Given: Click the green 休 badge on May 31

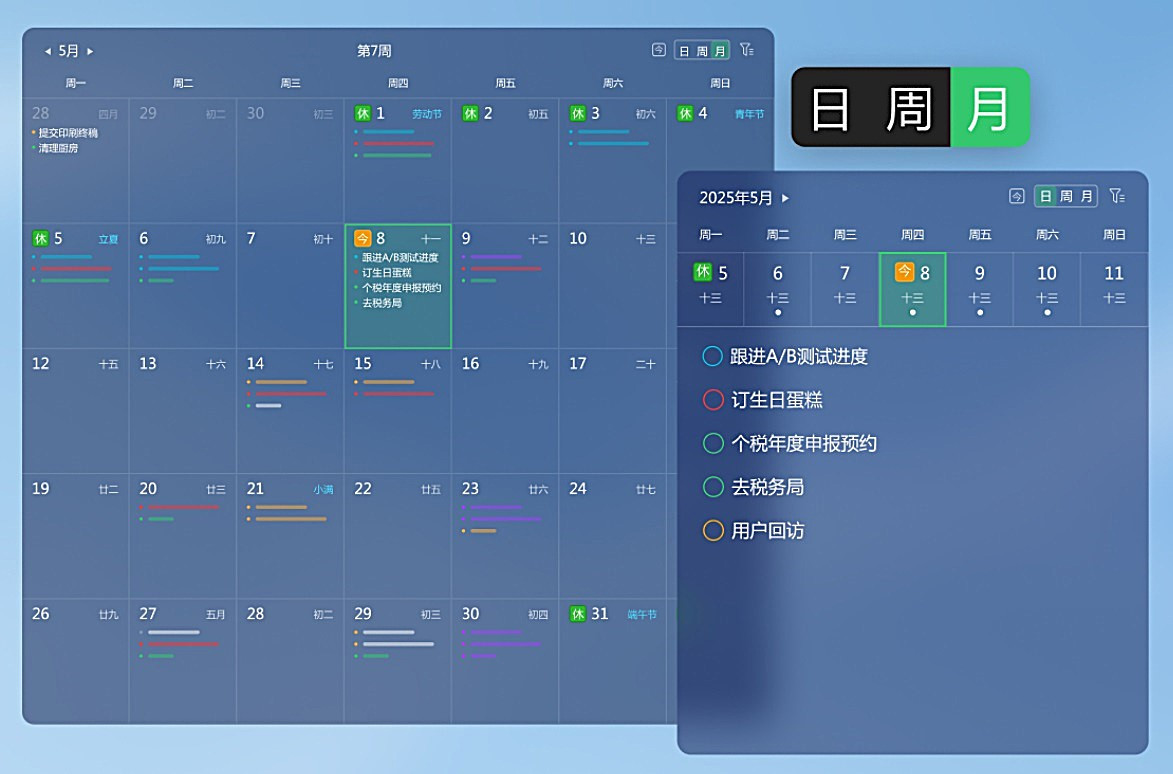Looking at the screenshot, I should [x=577, y=614].
